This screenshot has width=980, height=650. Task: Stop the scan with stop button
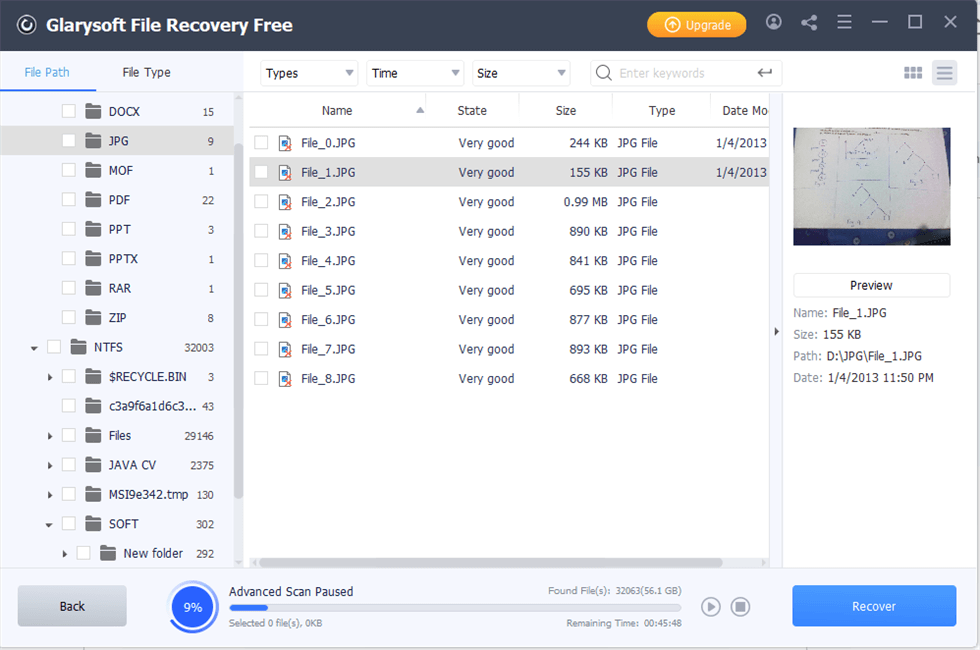coord(740,606)
